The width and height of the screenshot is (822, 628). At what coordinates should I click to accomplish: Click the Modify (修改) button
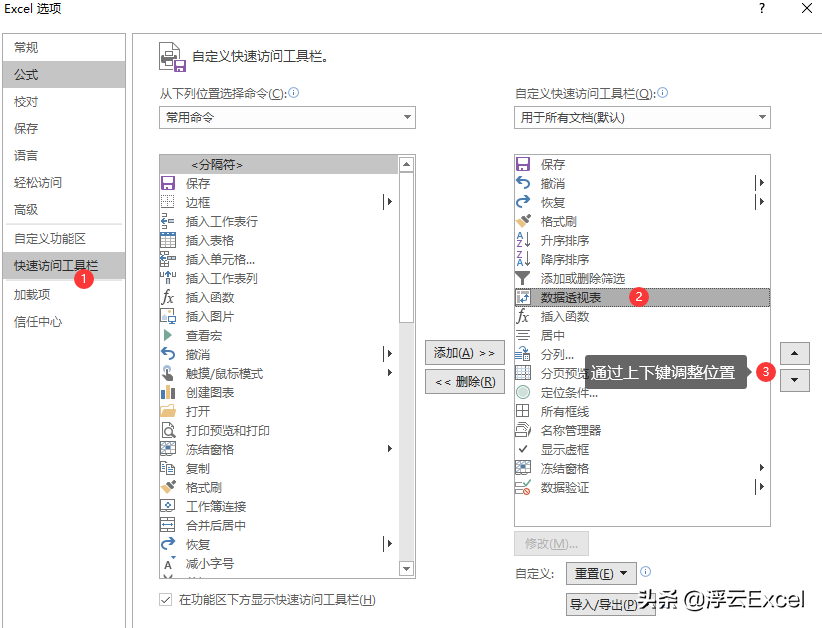click(x=551, y=544)
